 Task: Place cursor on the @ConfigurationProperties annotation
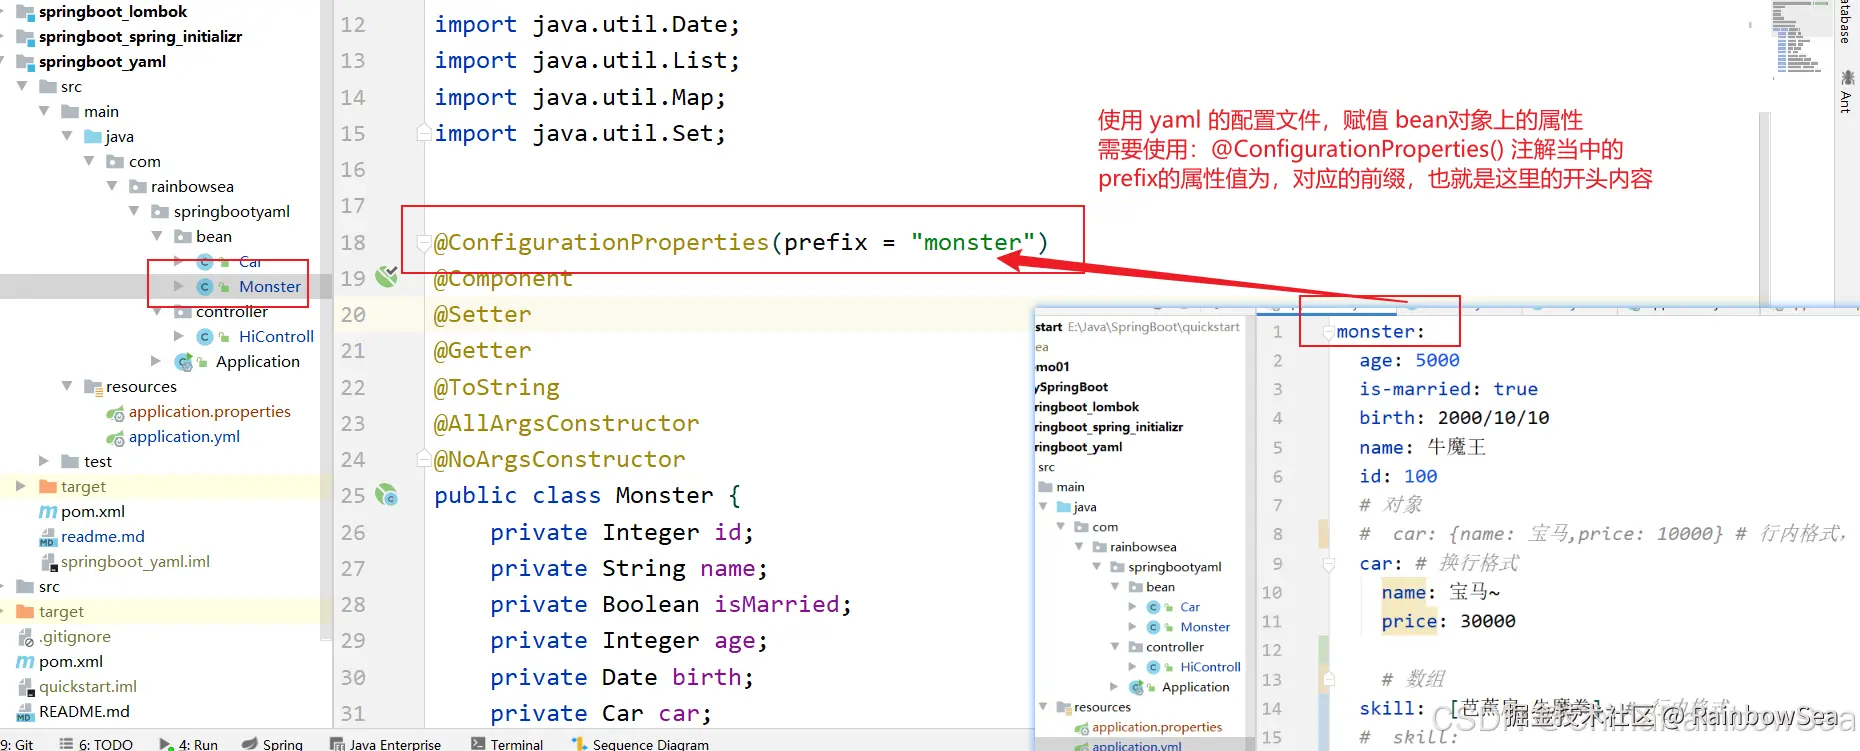click(x=601, y=242)
